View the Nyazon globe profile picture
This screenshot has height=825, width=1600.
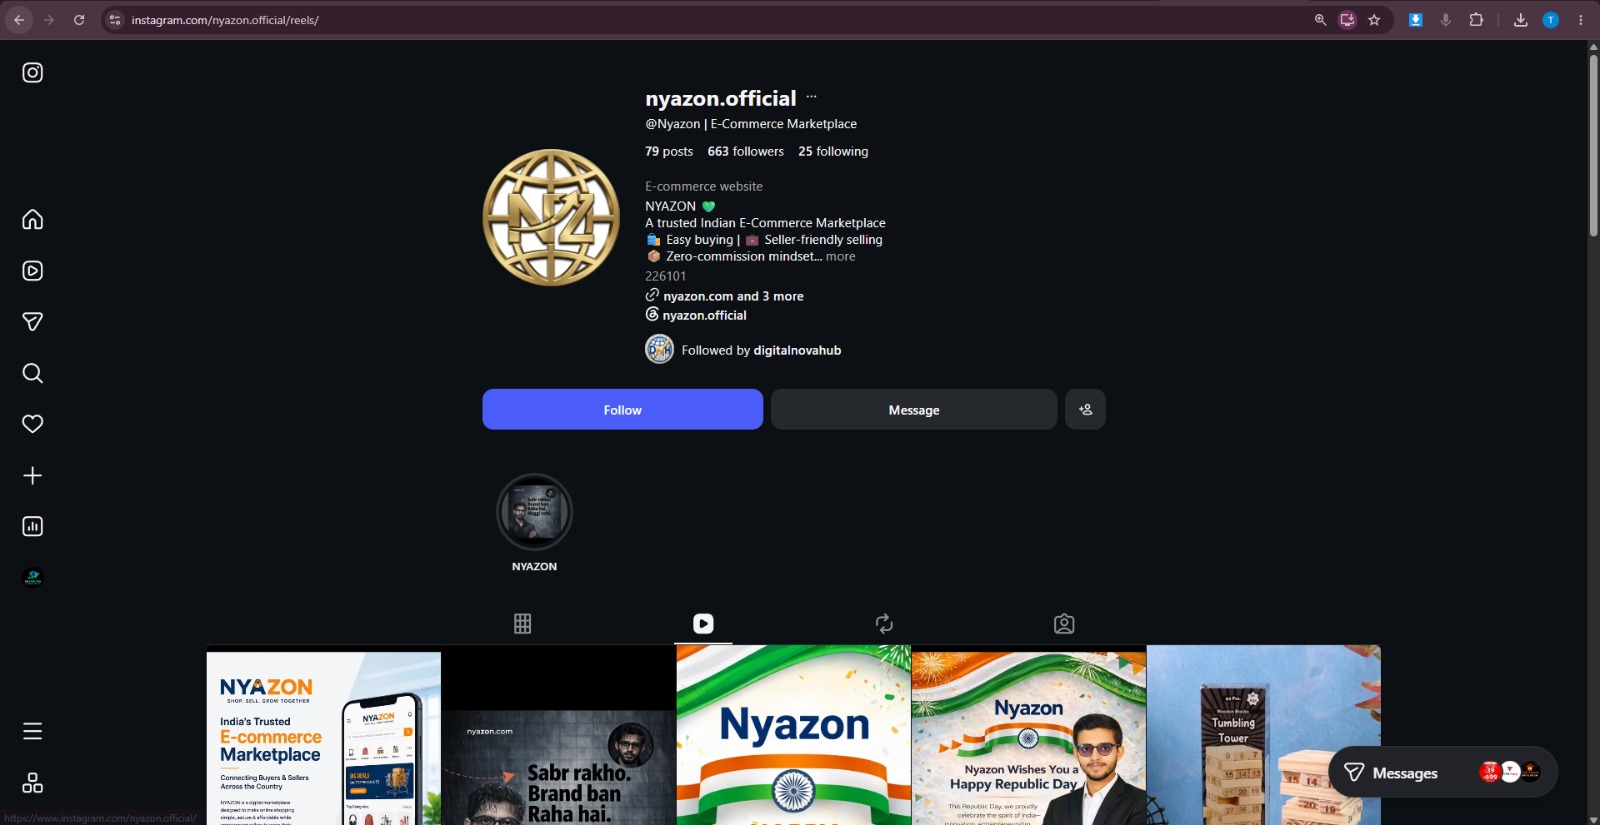point(551,217)
